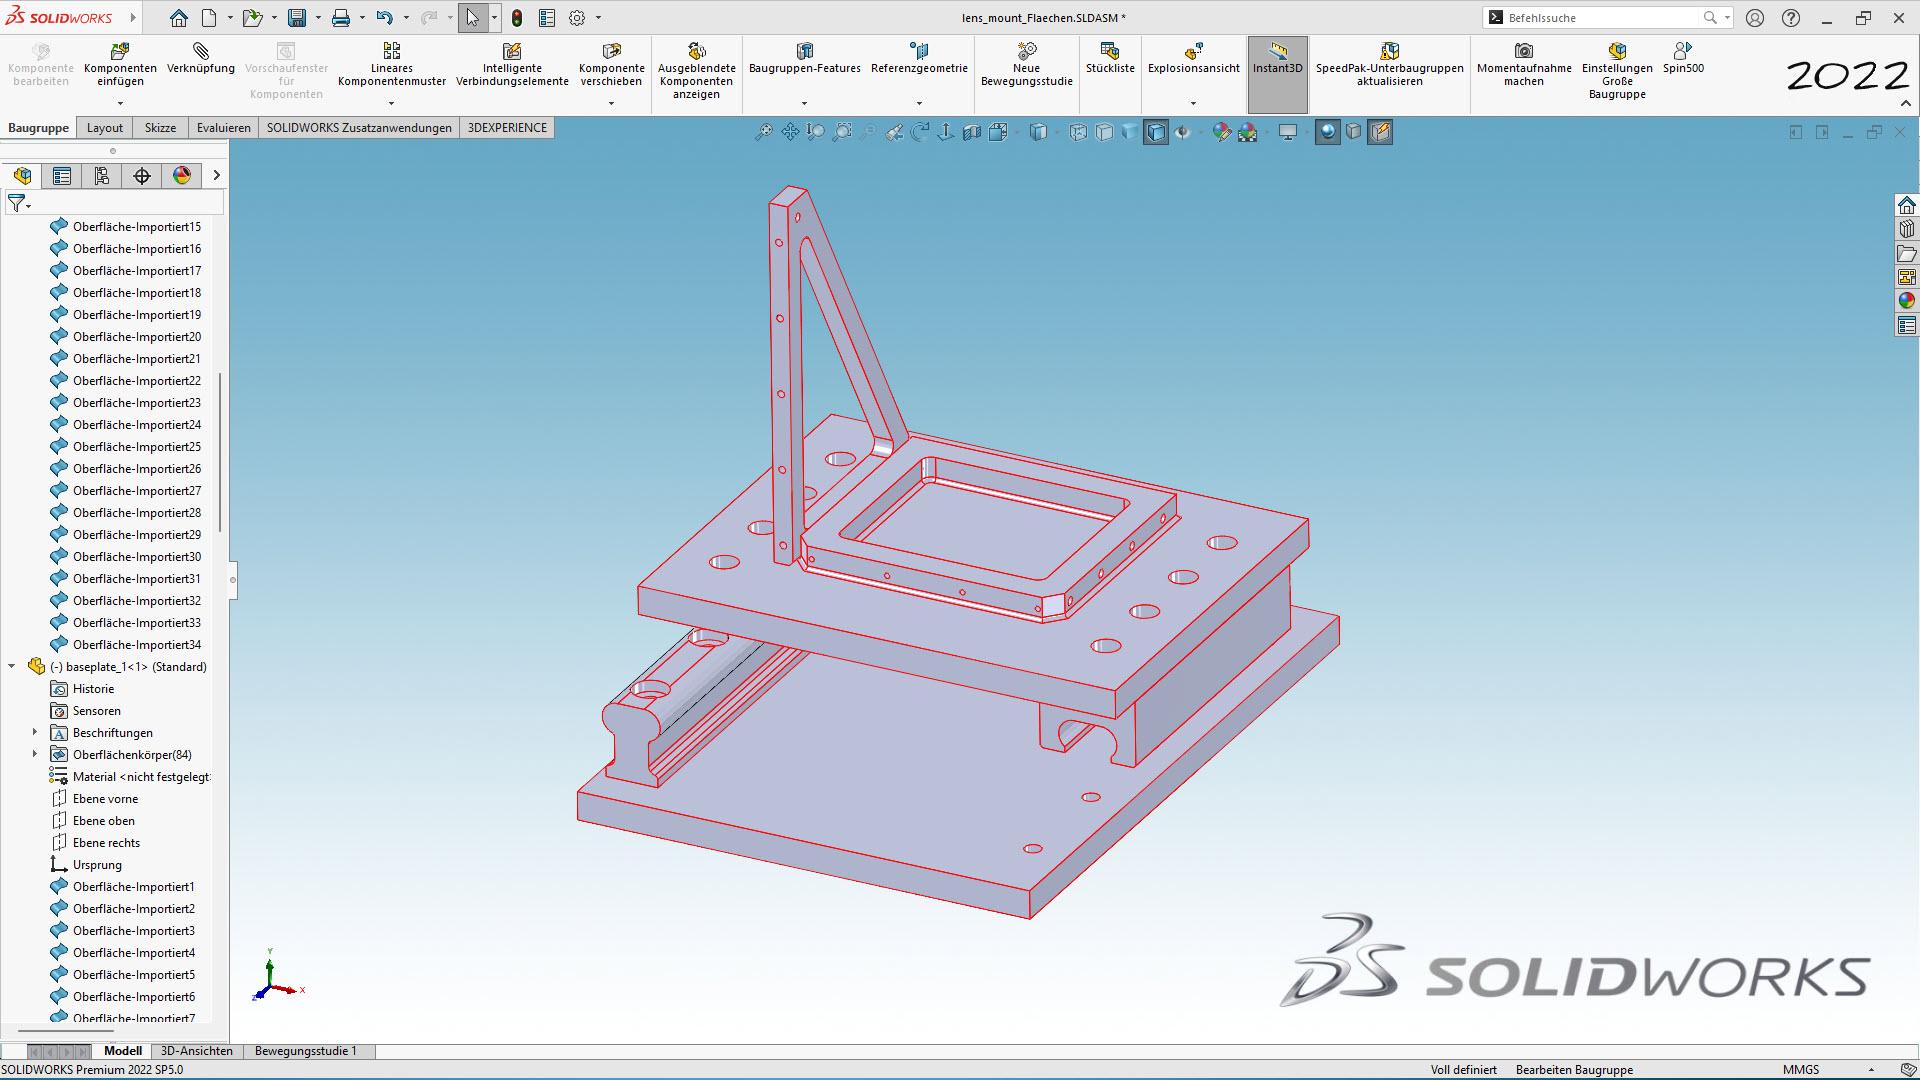Expand the Beschriftungen folder
The height and width of the screenshot is (1080, 1920).
click(x=35, y=733)
